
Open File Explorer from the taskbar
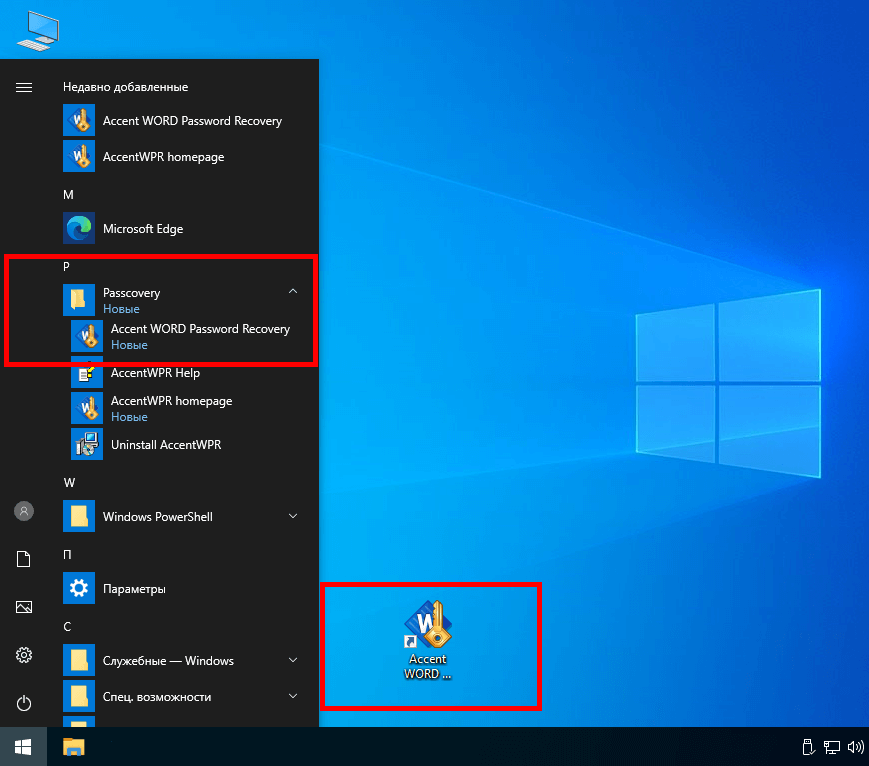[x=73, y=747]
